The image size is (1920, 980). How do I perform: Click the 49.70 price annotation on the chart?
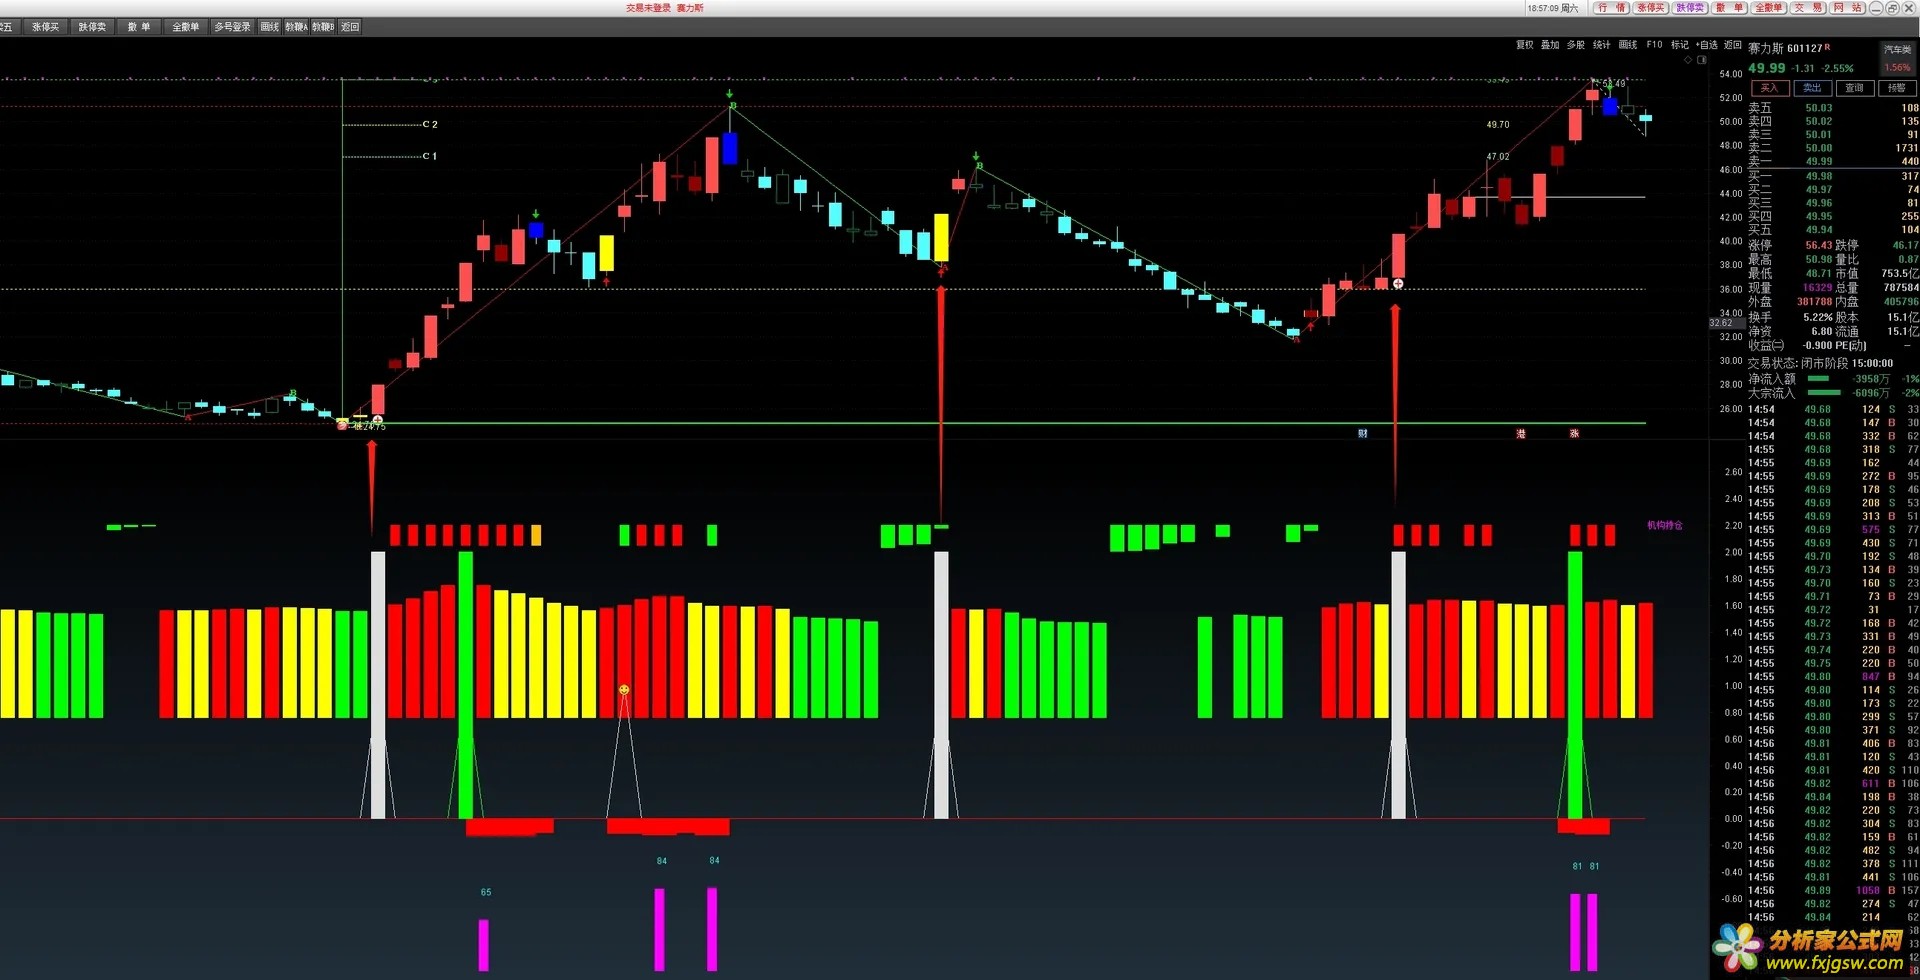[1498, 125]
